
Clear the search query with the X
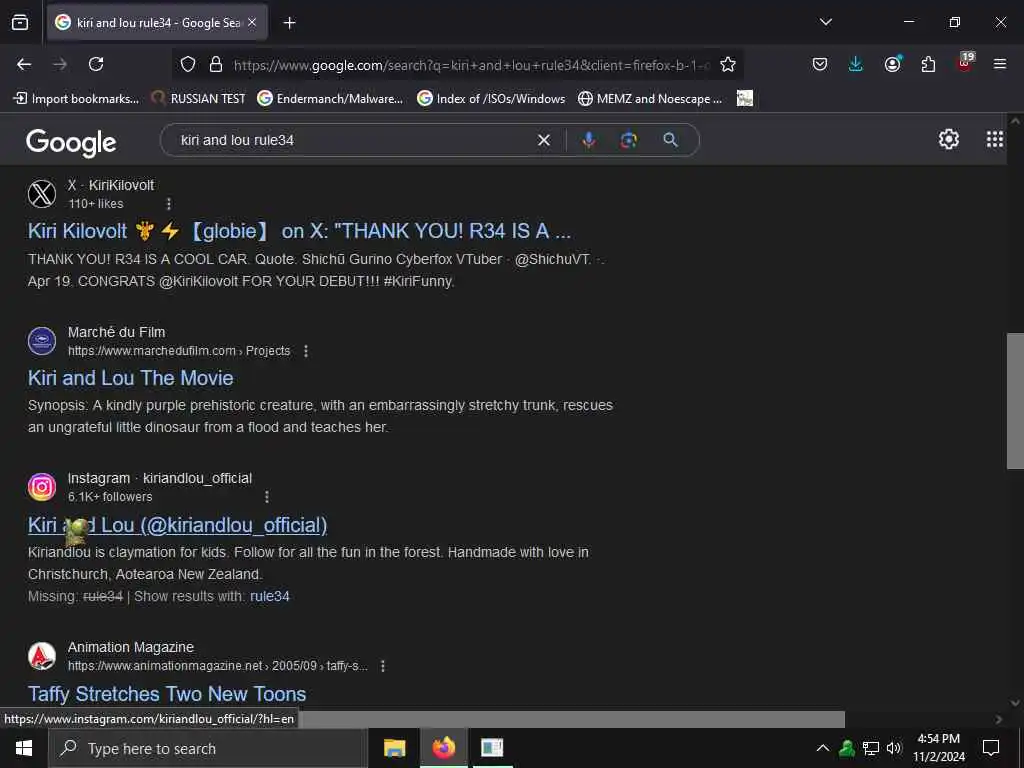543,140
